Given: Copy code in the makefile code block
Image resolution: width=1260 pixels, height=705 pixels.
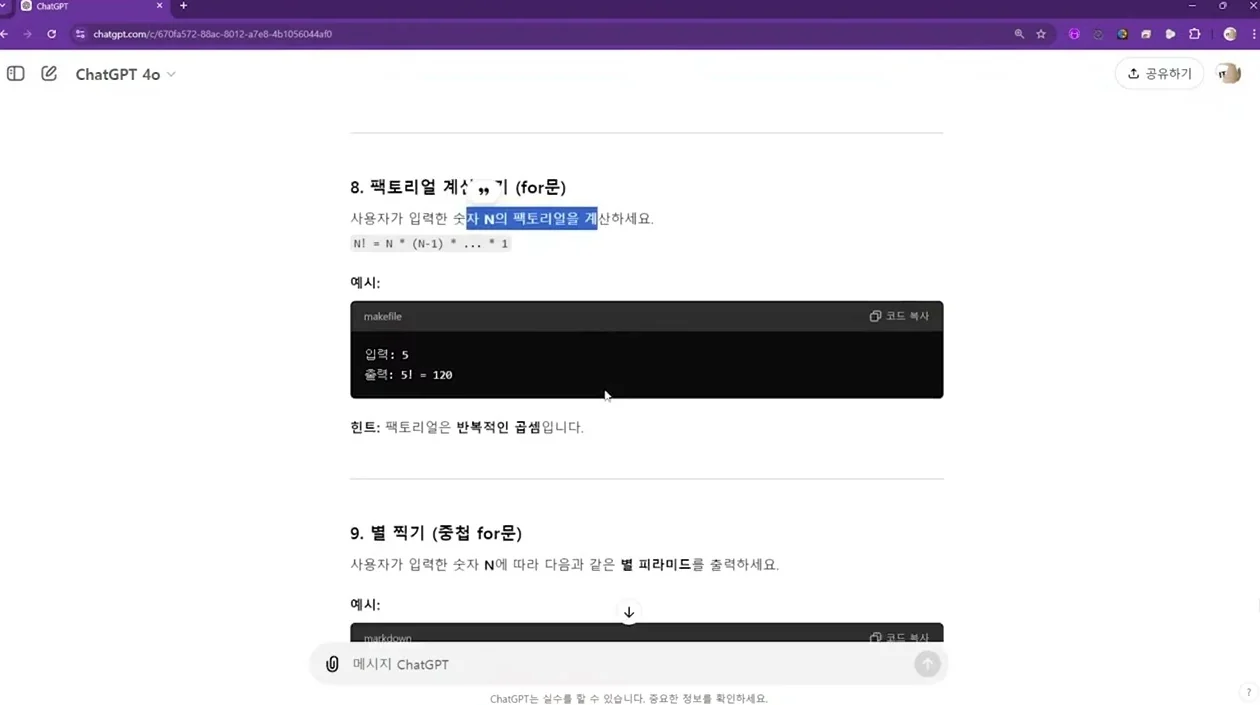Looking at the screenshot, I should pos(900,316).
